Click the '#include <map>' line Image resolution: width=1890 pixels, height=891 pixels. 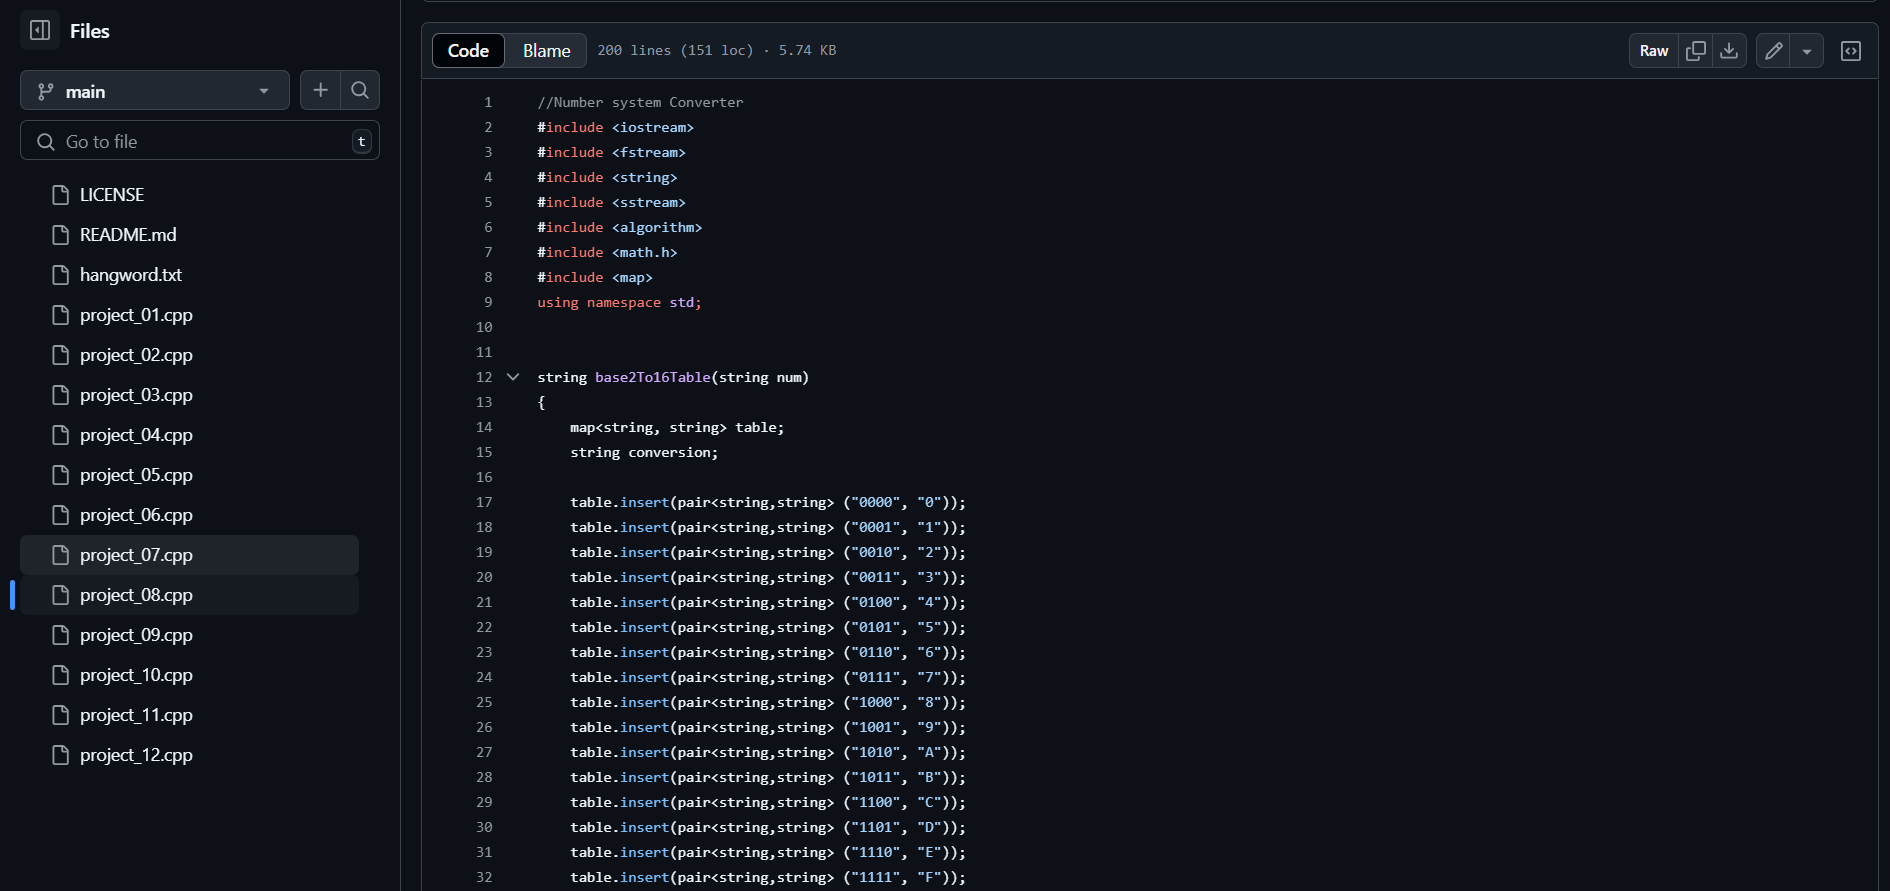point(595,277)
